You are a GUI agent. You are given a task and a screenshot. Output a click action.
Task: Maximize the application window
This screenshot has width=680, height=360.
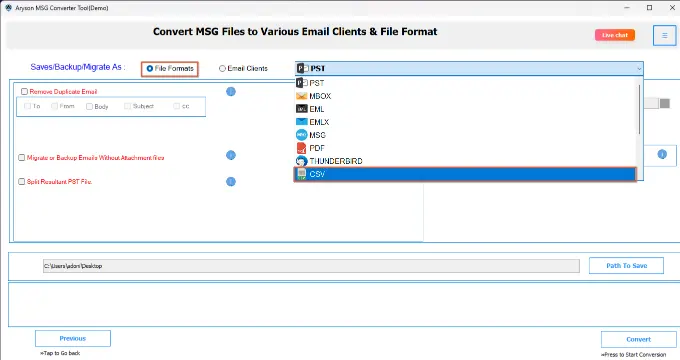[x=649, y=8]
